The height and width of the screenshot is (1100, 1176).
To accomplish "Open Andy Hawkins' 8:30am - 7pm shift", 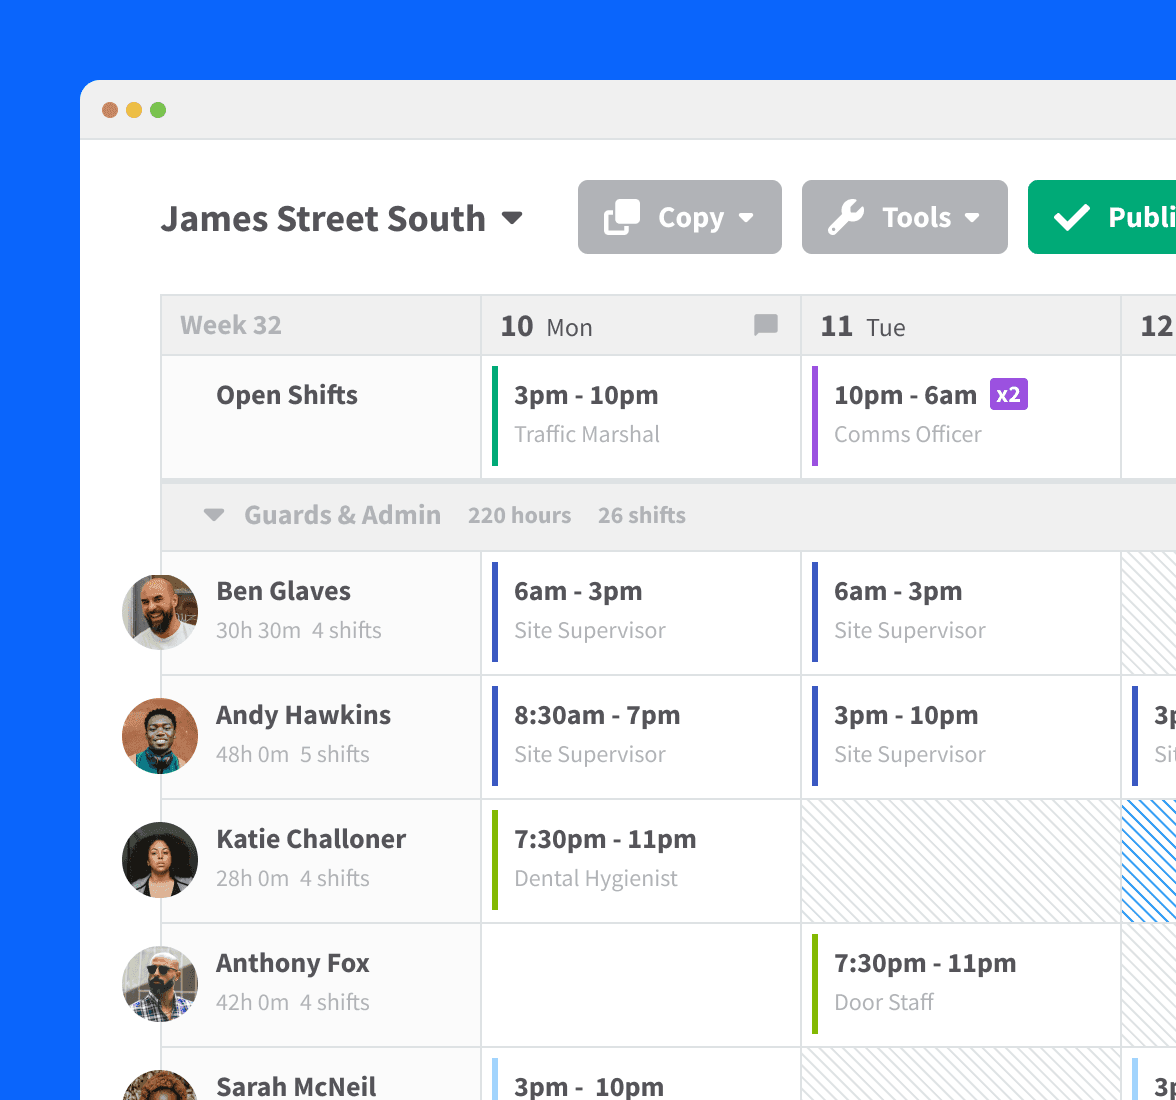I will [640, 735].
